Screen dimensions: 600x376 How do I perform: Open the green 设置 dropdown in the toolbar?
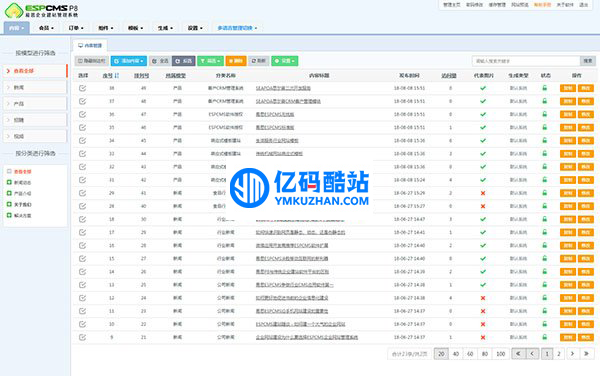tap(285, 61)
